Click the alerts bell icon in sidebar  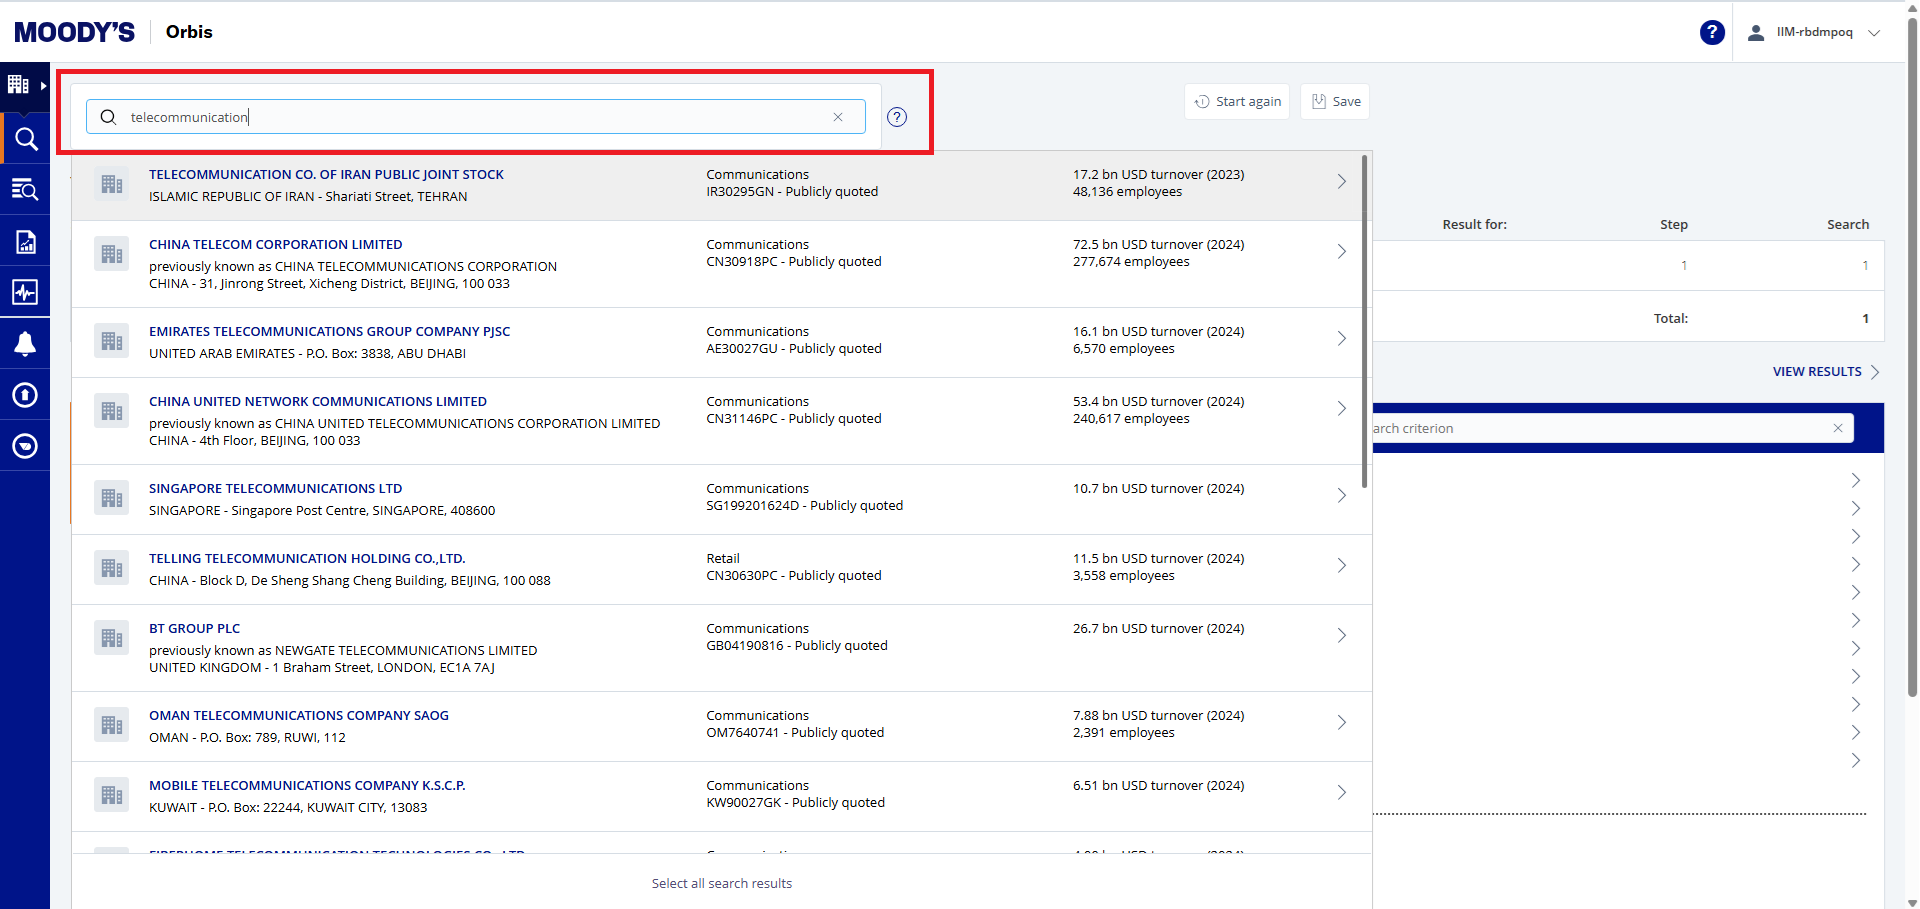[x=25, y=344]
